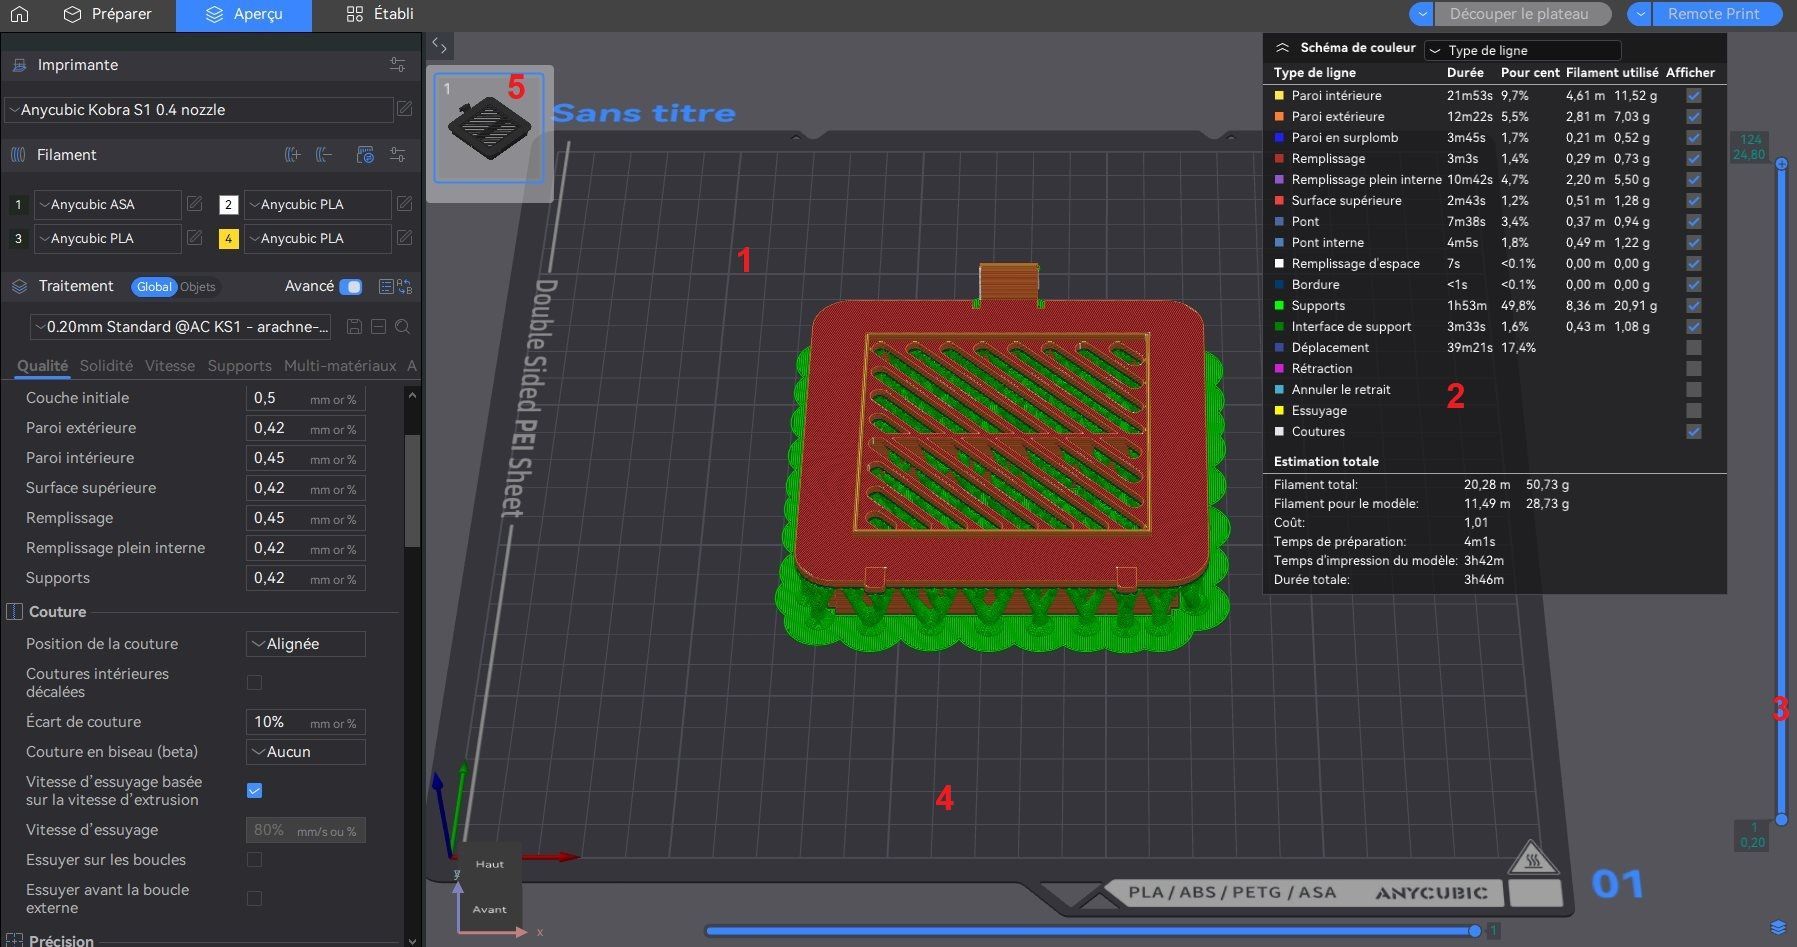Edit the Anycubic ASA filament preset
This screenshot has height=947, width=1797.
[x=195, y=204]
